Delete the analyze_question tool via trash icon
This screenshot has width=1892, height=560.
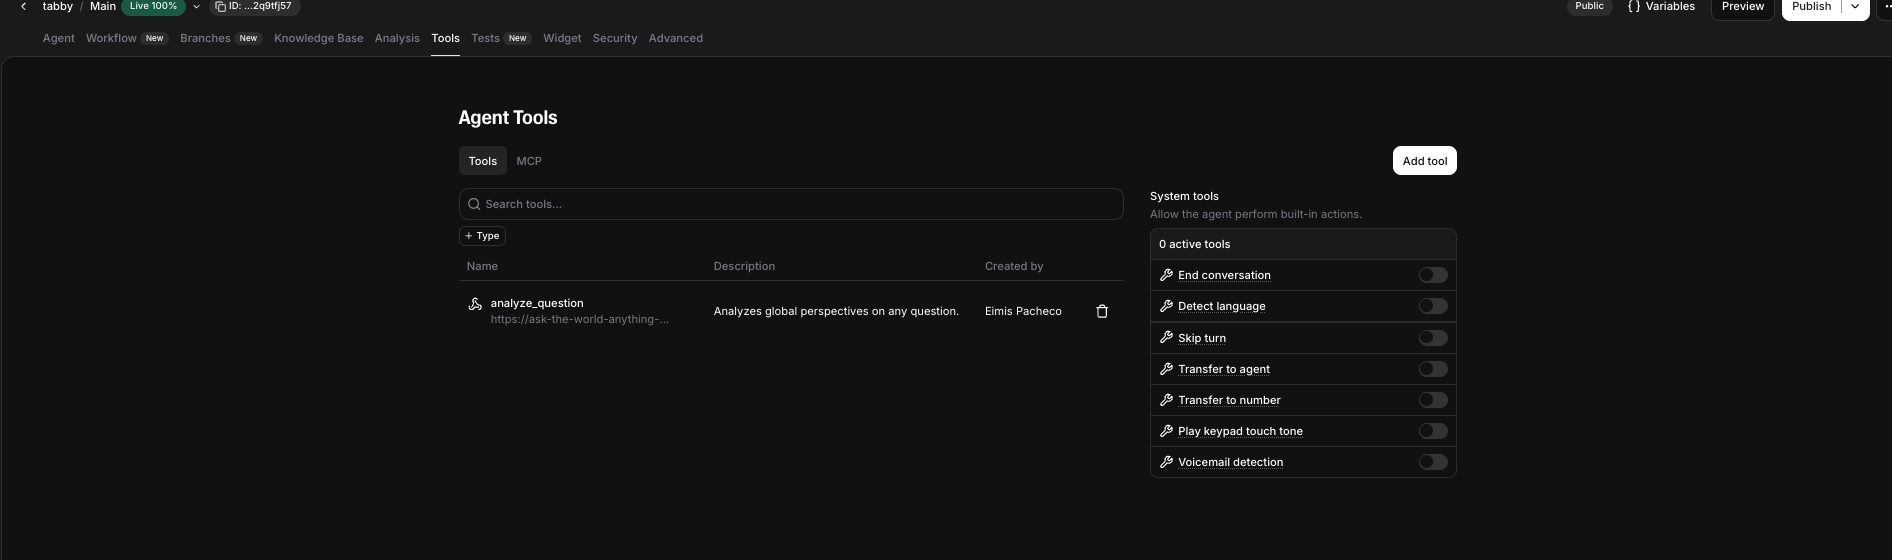1102,312
